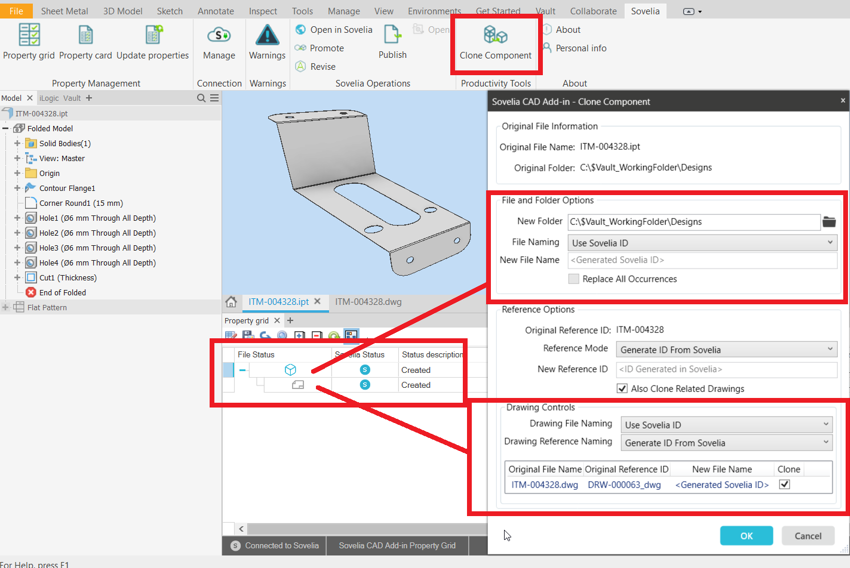Click the New File Name field
850x568 pixels.
[702, 260]
